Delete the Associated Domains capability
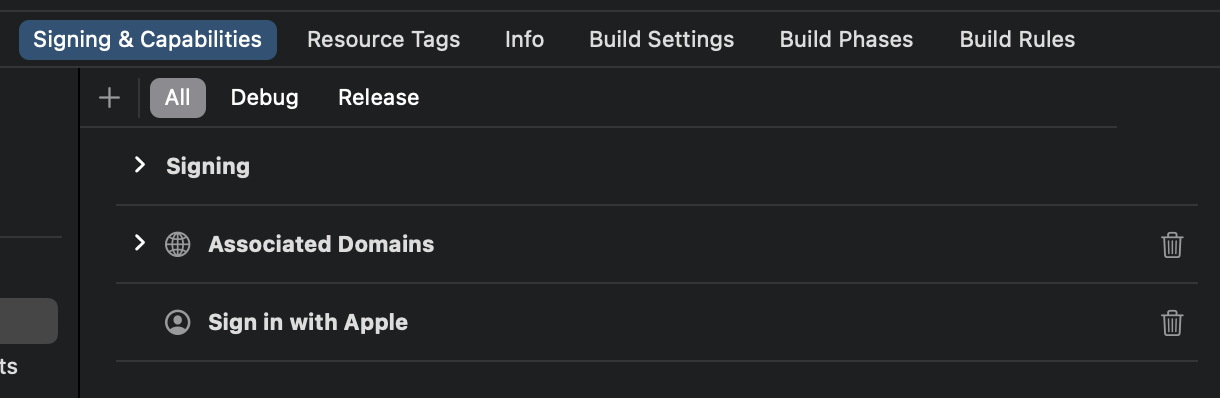The image size is (1220, 398). coord(1172,245)
